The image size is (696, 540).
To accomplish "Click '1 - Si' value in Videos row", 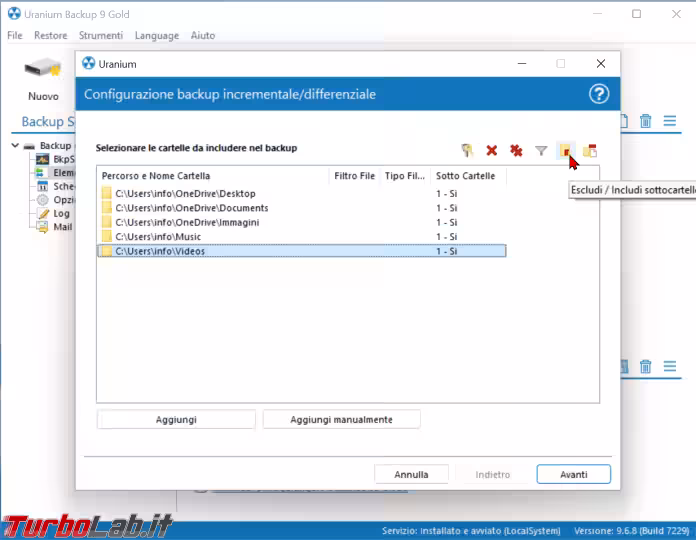I will pyautogui.click(x=447, y=251).
